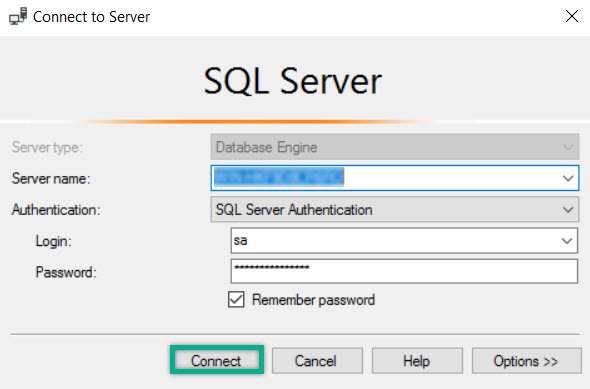
Task: Toggle the Remember password checkbox
Action: pos(236,299)
